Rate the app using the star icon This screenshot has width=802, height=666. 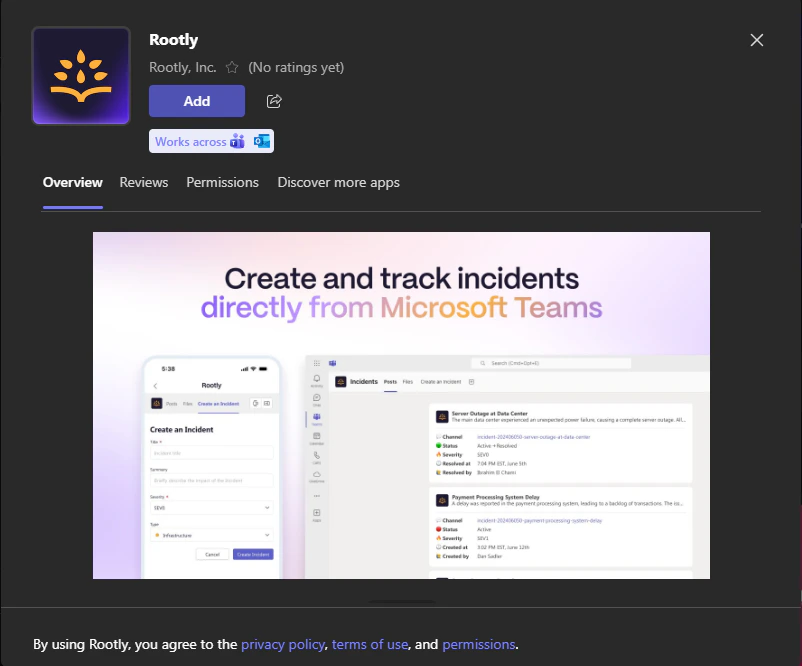click(x=231, y=66)
